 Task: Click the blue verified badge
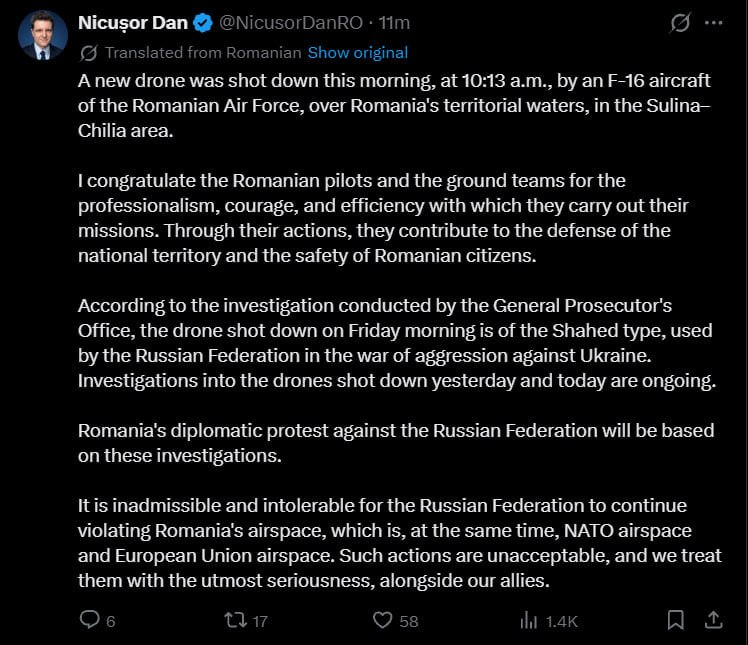point(203,23)
